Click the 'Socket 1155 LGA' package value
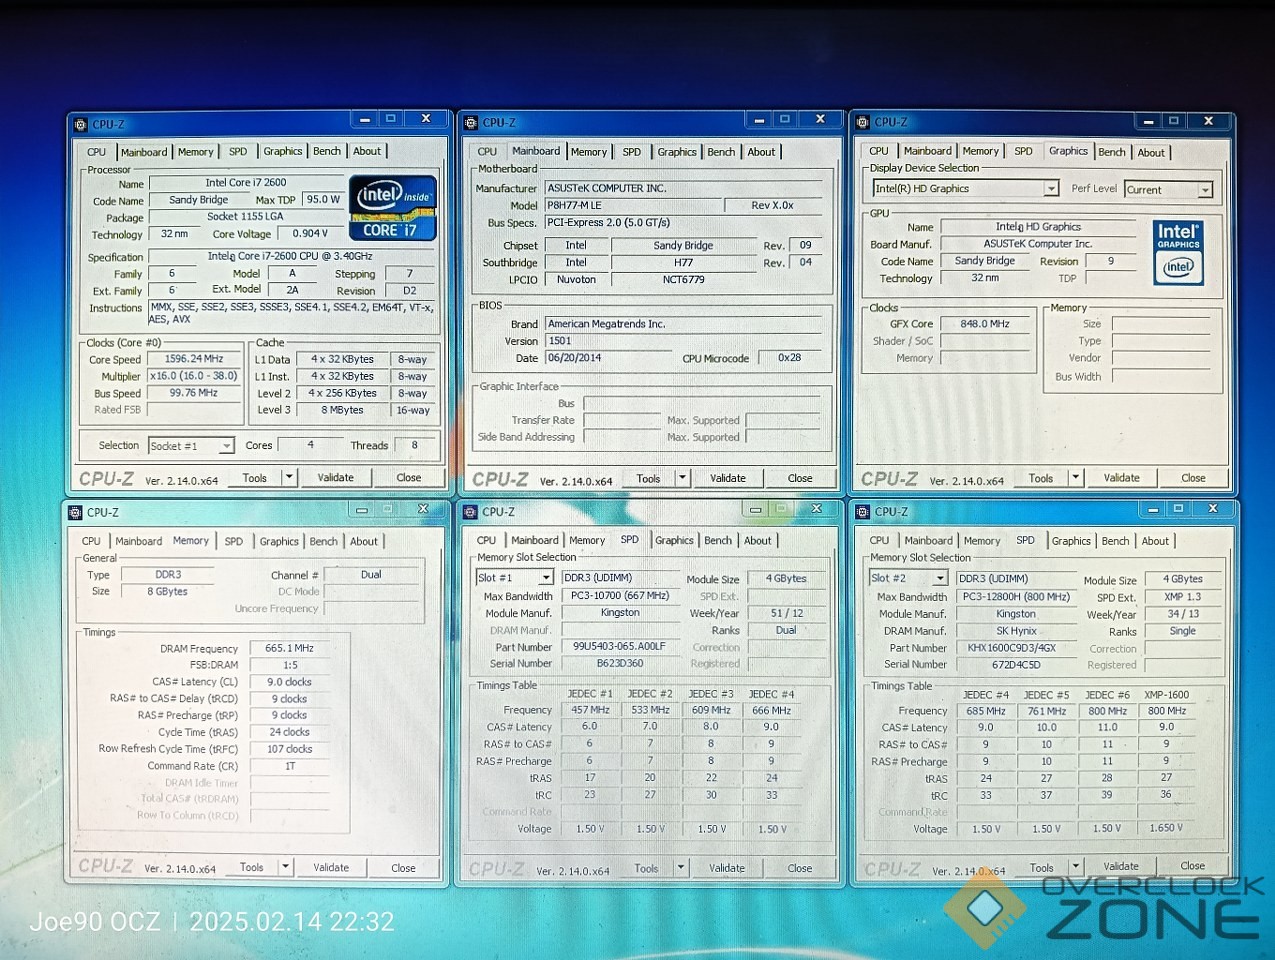Viewport: 1275px width, 960px height. click(245, 216)
